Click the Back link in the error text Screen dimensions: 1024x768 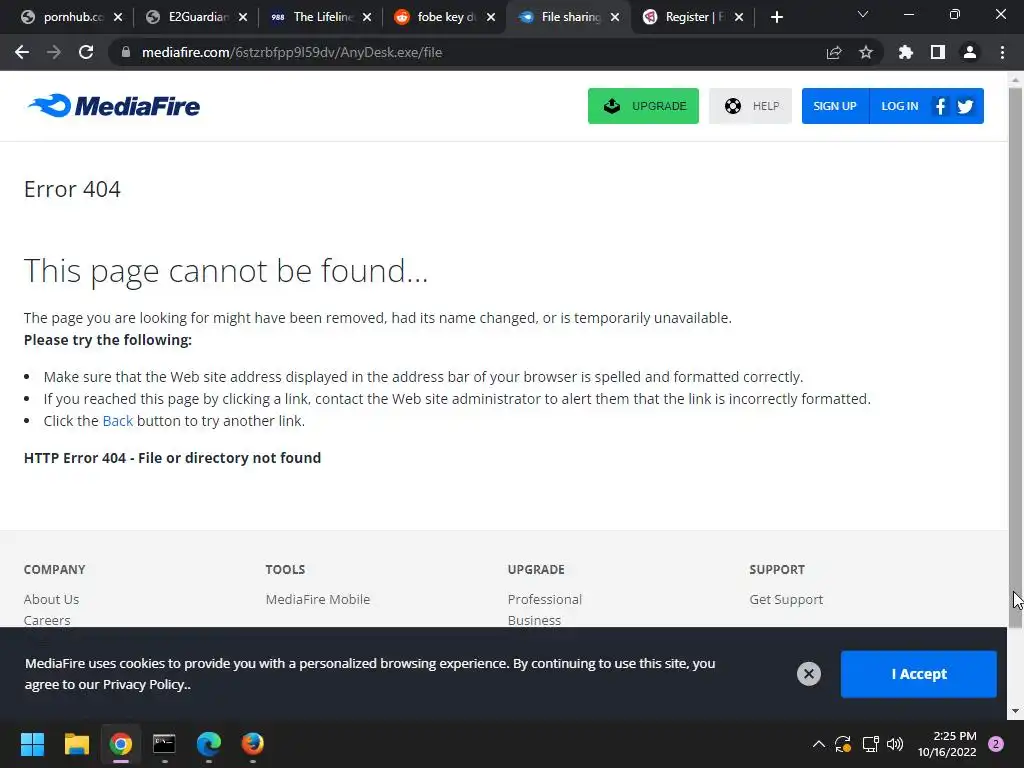point(118,421)
